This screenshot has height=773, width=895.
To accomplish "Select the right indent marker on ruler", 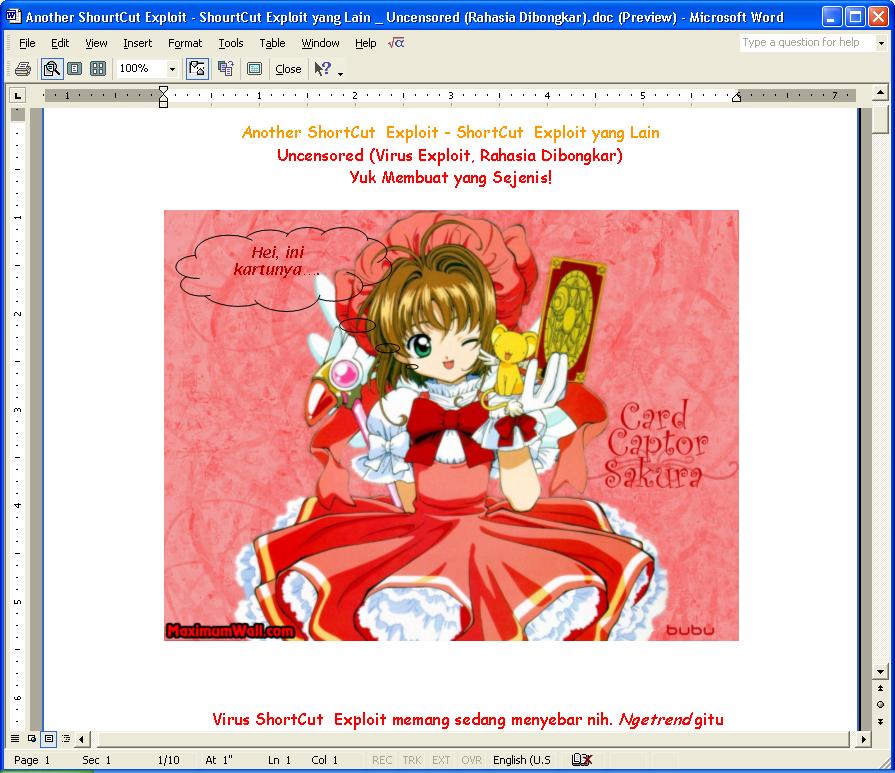I will (736, 97).
